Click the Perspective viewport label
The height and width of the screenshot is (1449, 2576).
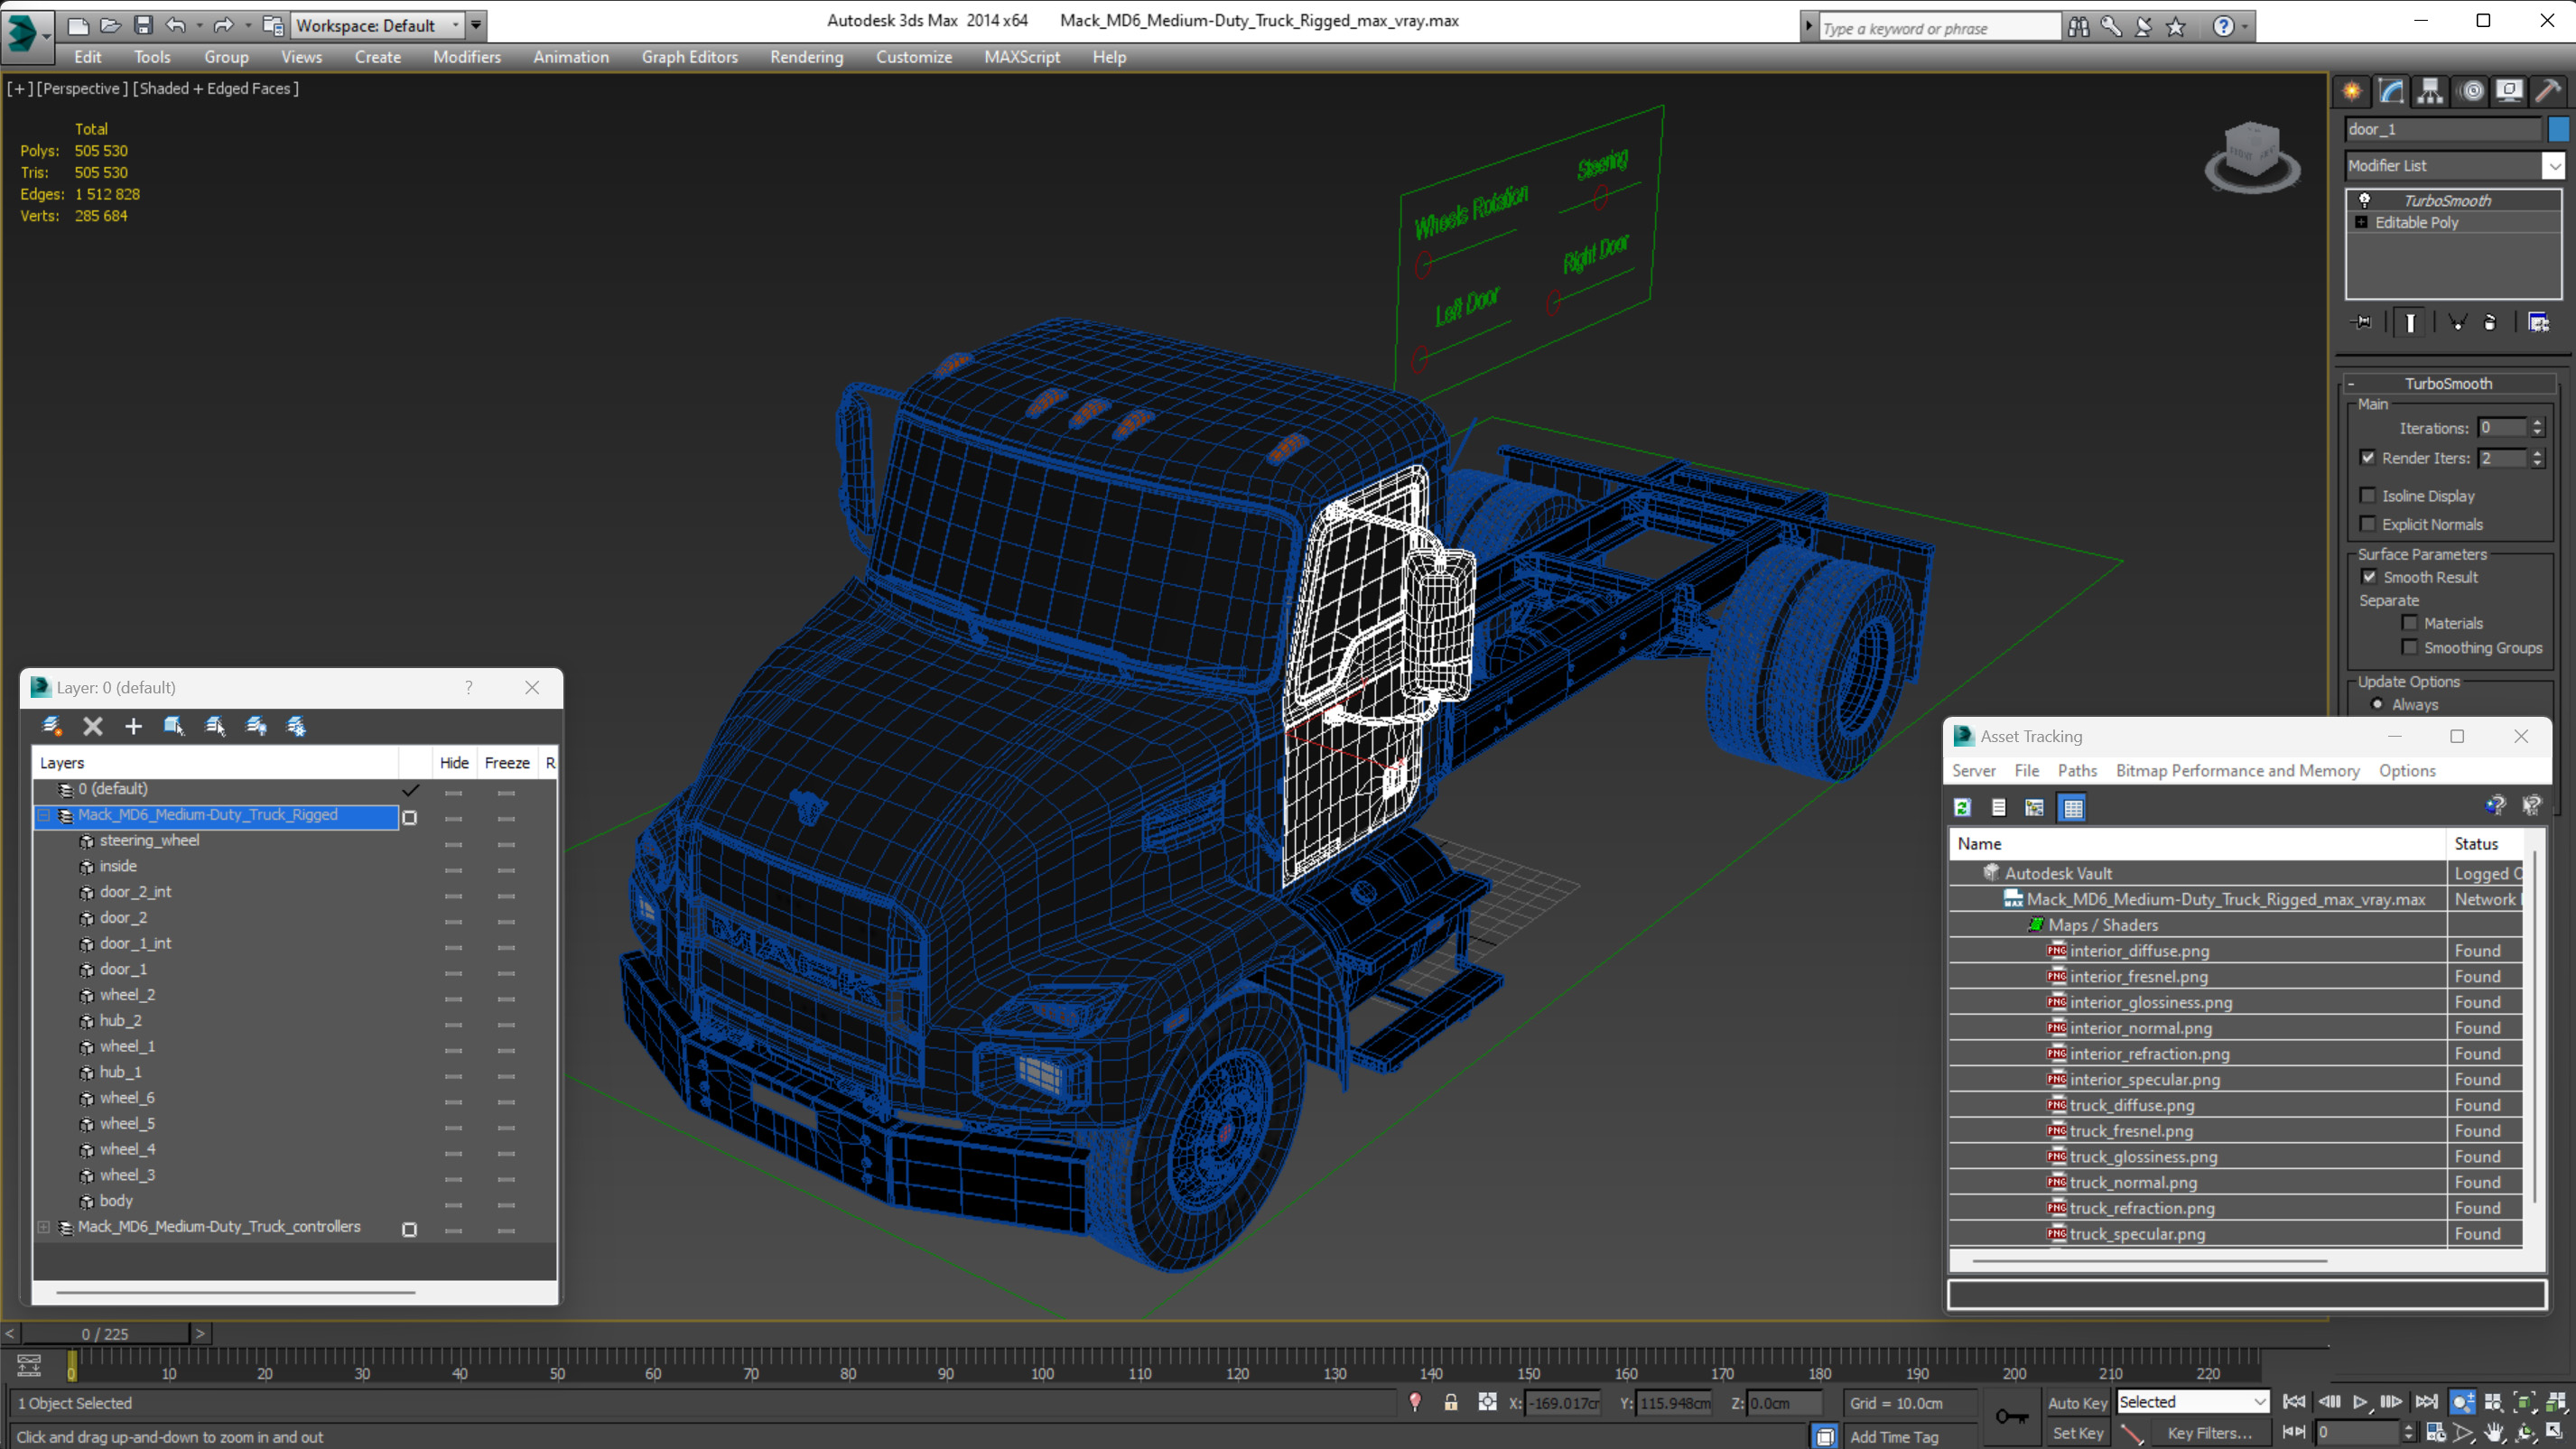click(x=82, y=88)
